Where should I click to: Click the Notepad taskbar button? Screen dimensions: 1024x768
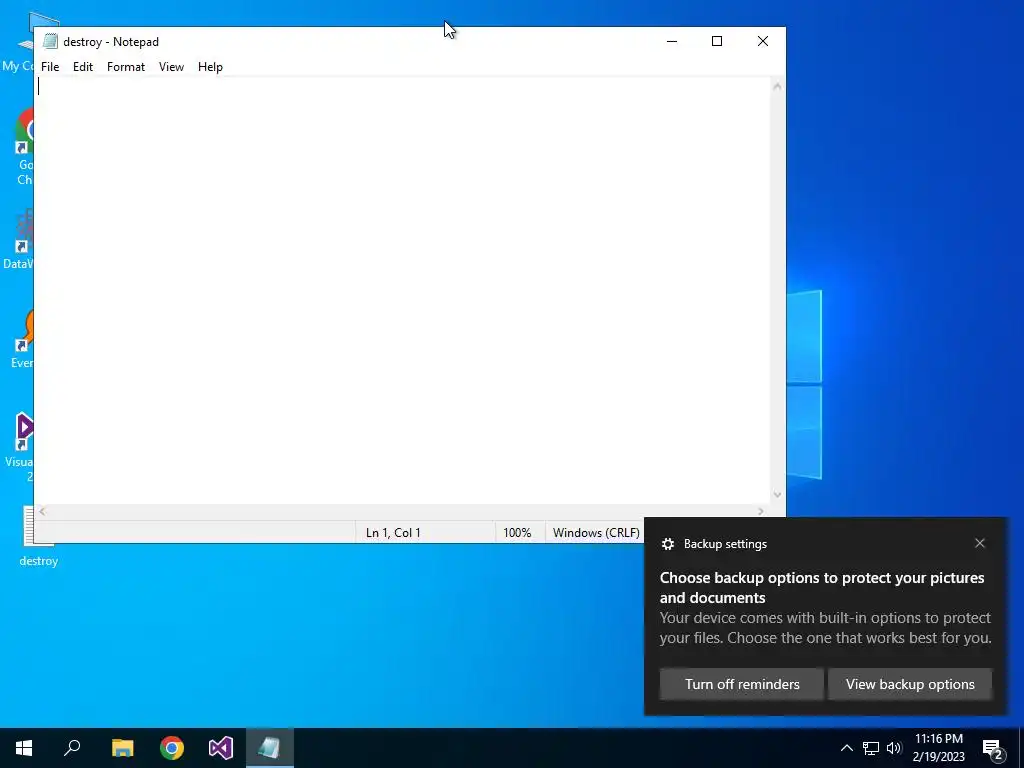click(x=270, y=748)
